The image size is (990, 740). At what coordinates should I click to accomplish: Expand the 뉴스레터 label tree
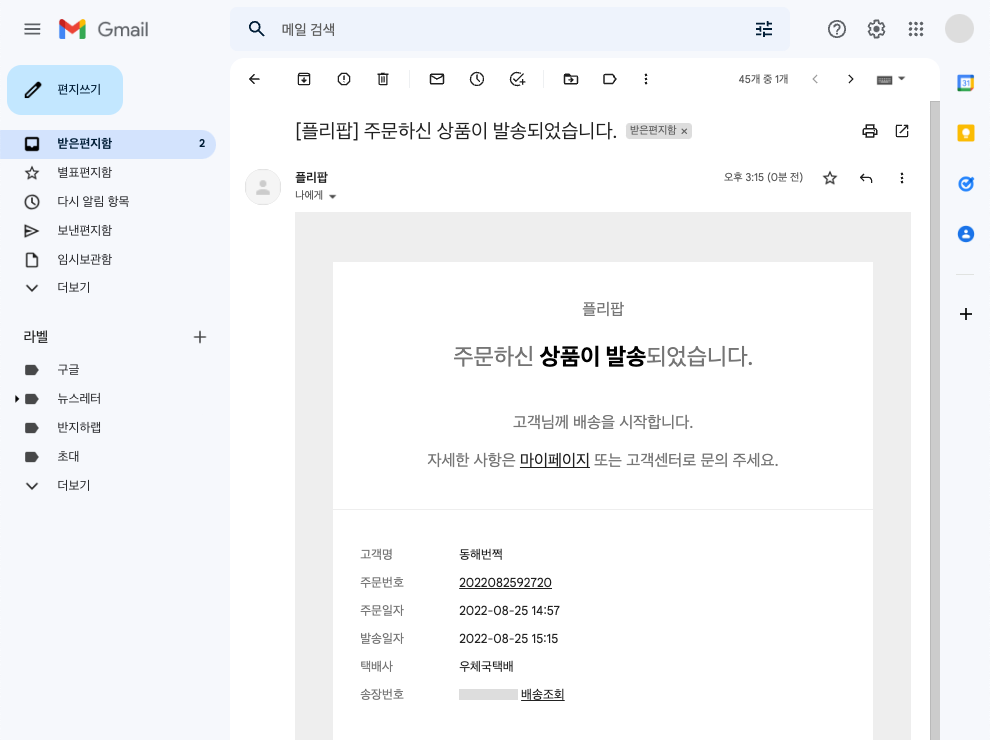click(17, 399)
